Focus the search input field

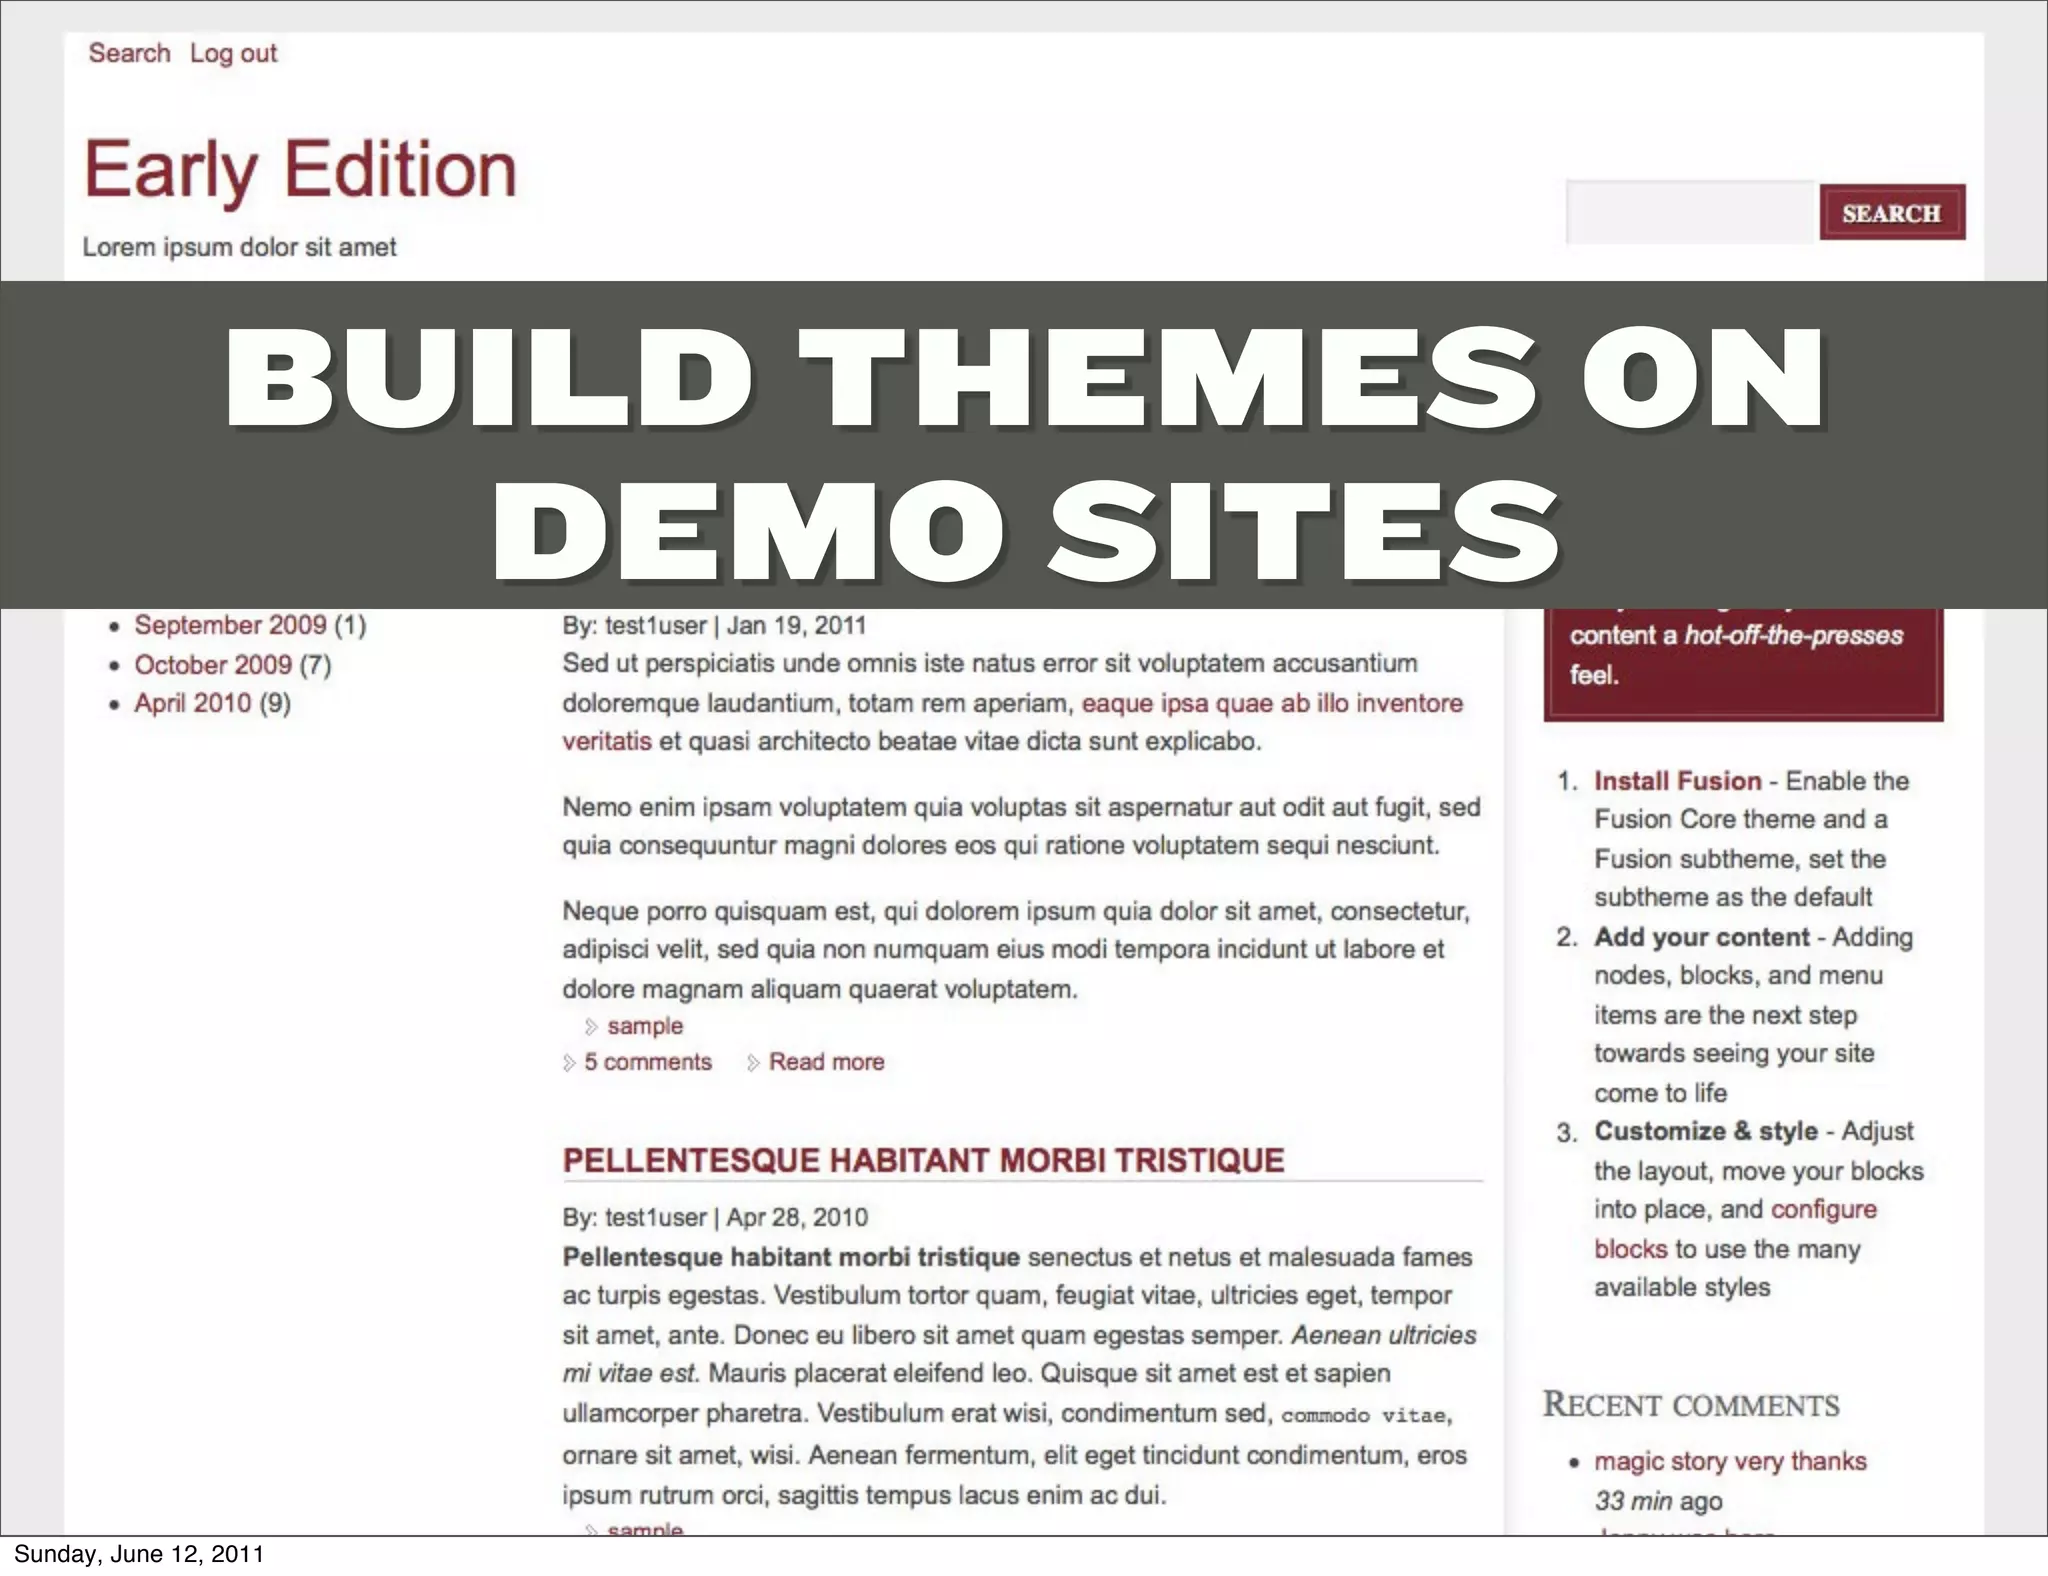coord(1690,212)
